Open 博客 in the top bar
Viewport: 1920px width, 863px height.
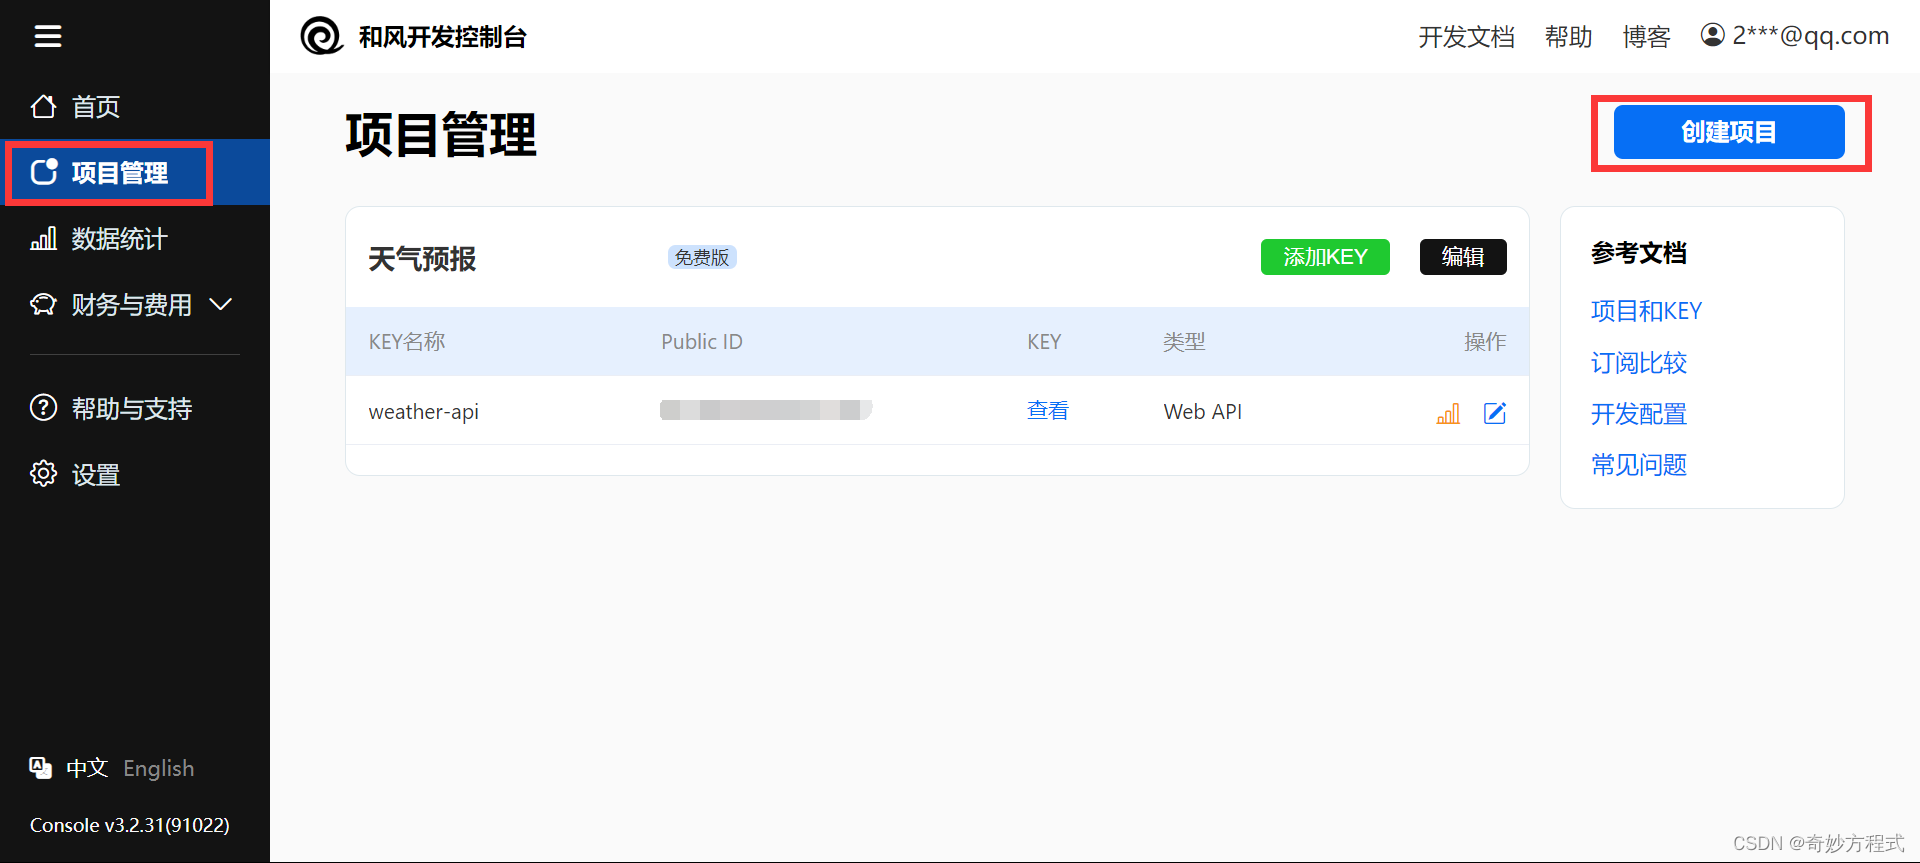click(x=1646, y=37)
